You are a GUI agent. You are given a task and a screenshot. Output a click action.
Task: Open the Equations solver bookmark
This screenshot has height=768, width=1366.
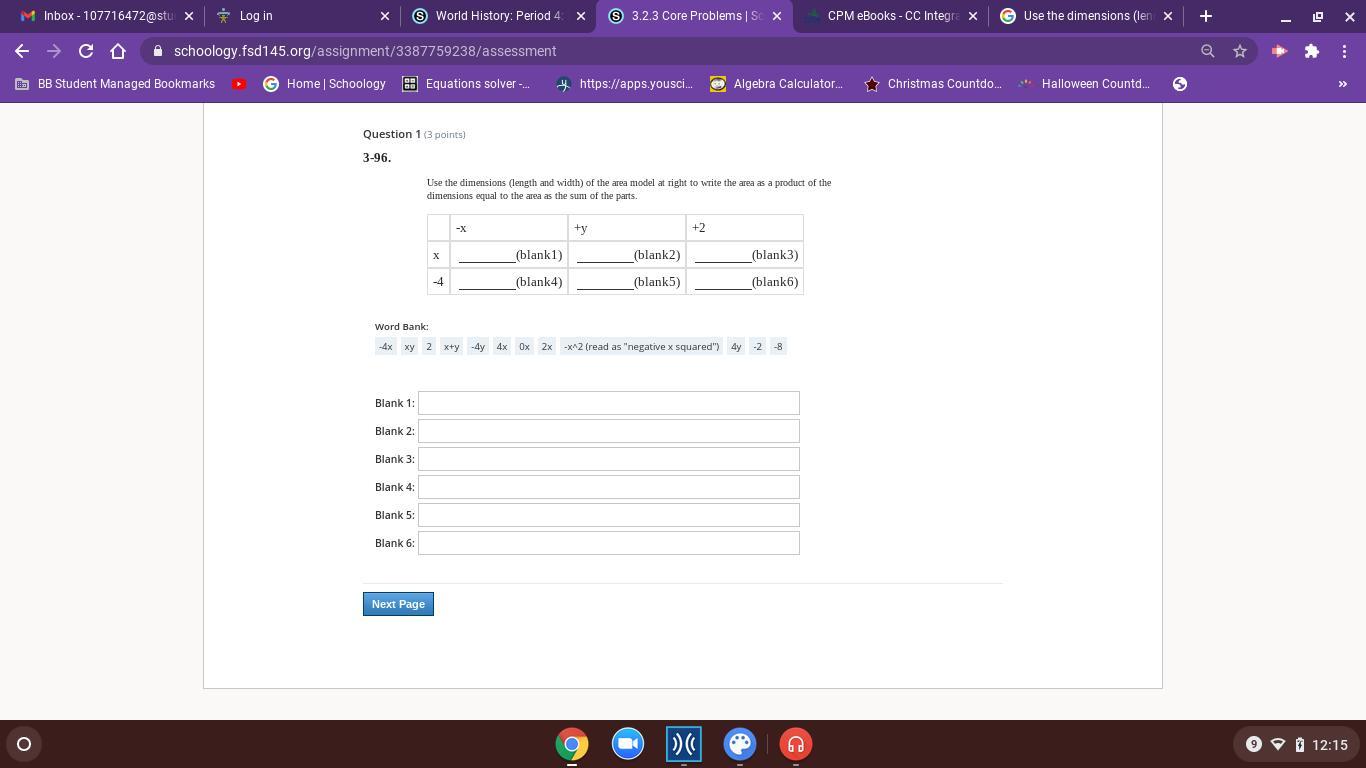coord(466,84)
